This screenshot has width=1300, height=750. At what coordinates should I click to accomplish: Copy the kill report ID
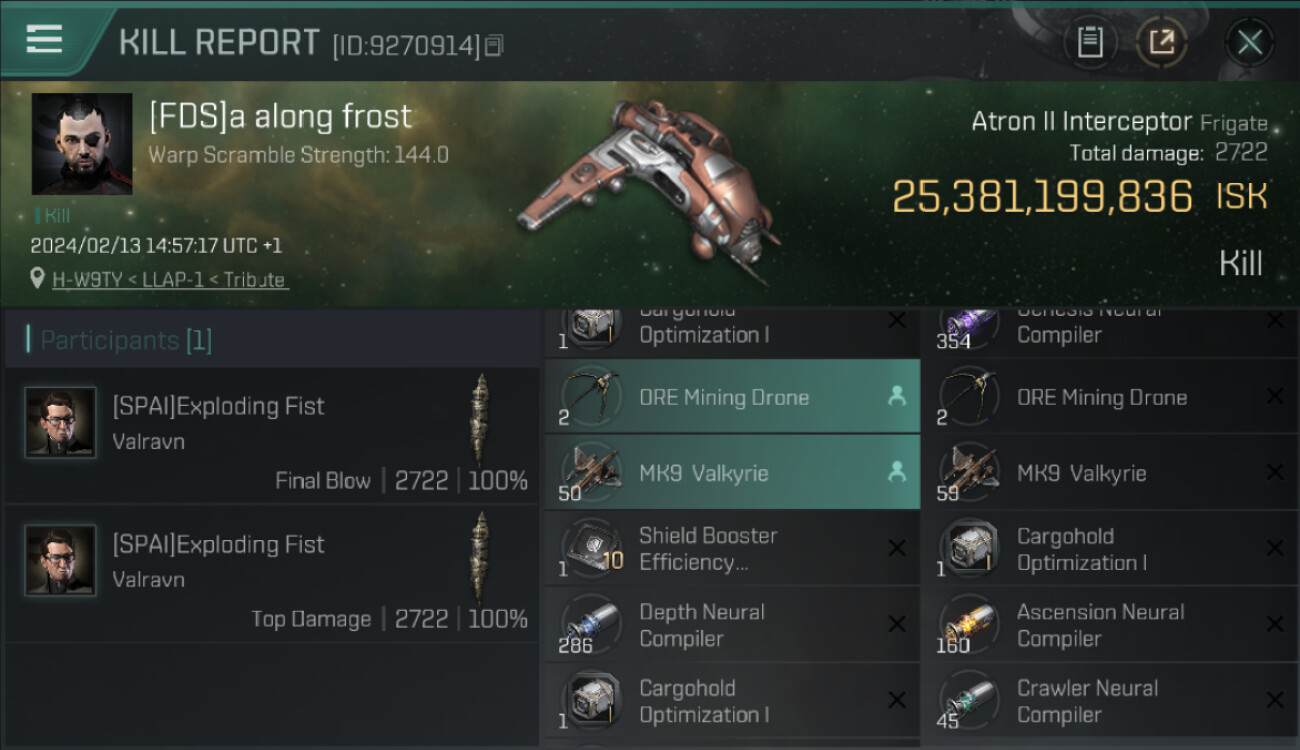495,45
